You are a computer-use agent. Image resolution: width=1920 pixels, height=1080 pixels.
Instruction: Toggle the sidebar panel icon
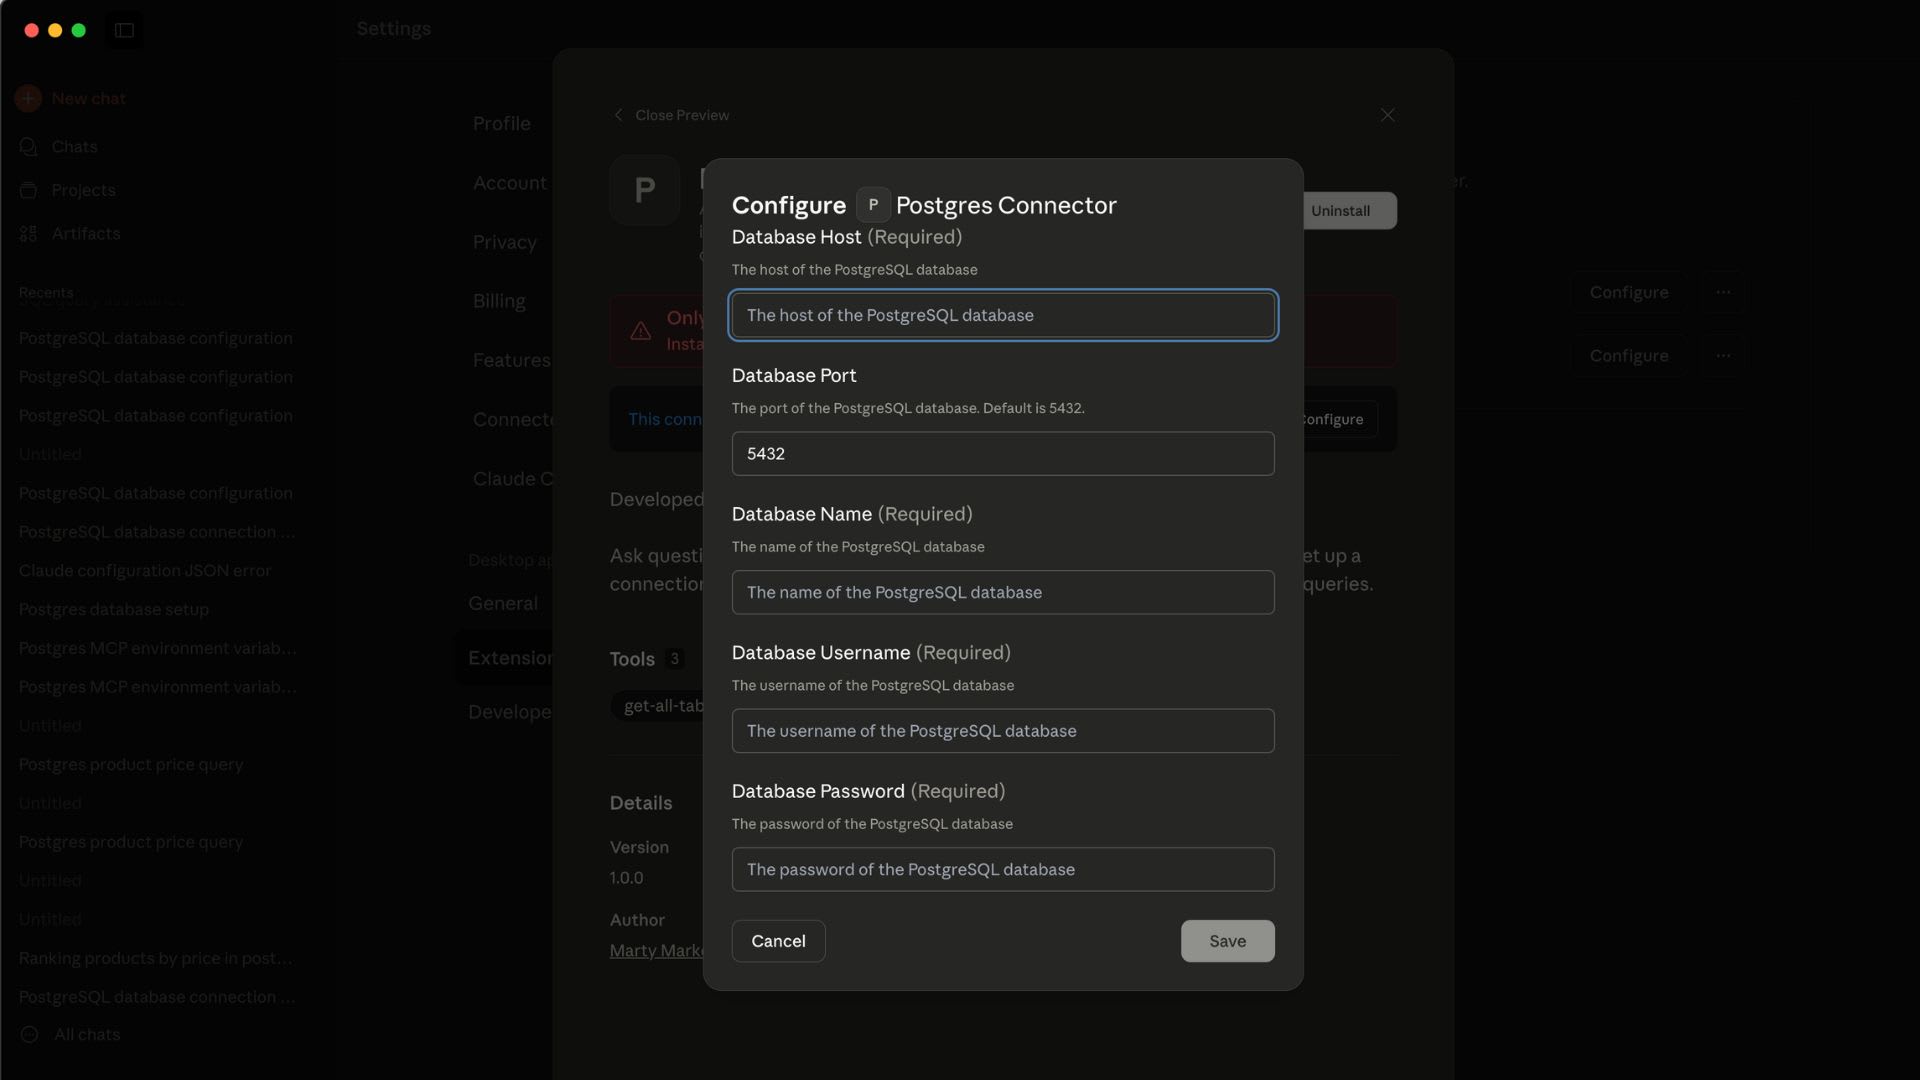124,31
